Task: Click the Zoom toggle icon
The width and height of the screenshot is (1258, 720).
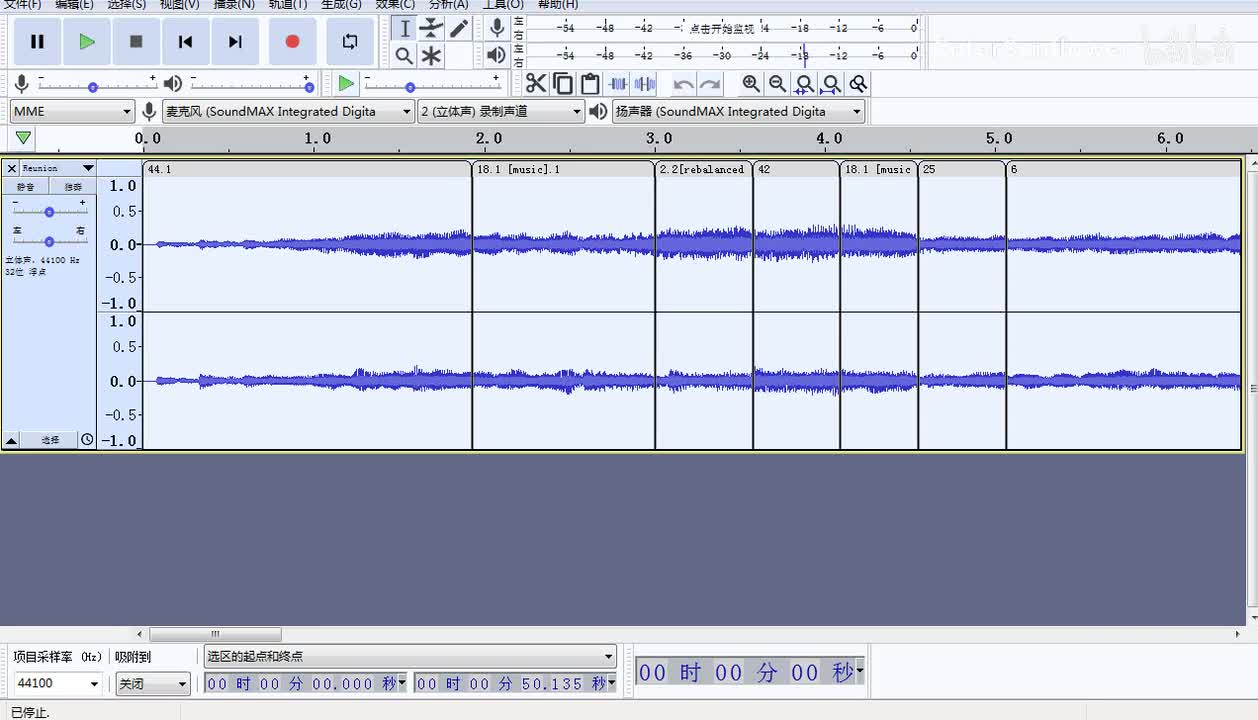Action: click(858, 84)
